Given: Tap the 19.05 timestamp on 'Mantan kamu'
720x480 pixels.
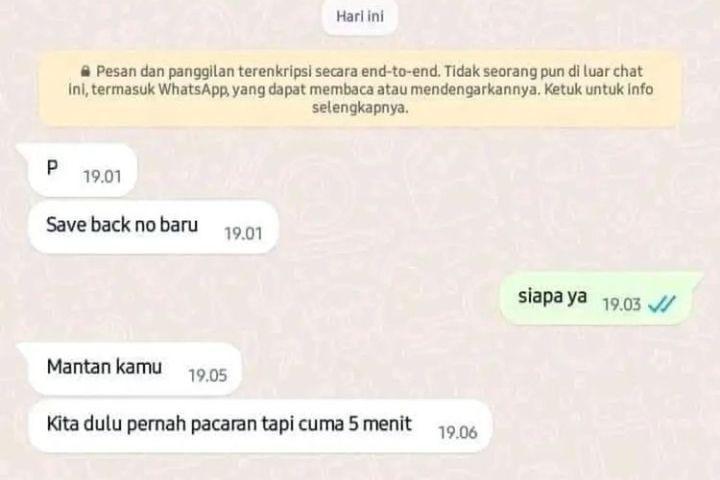Looking at the screenshot, I should tap(208, 376).
